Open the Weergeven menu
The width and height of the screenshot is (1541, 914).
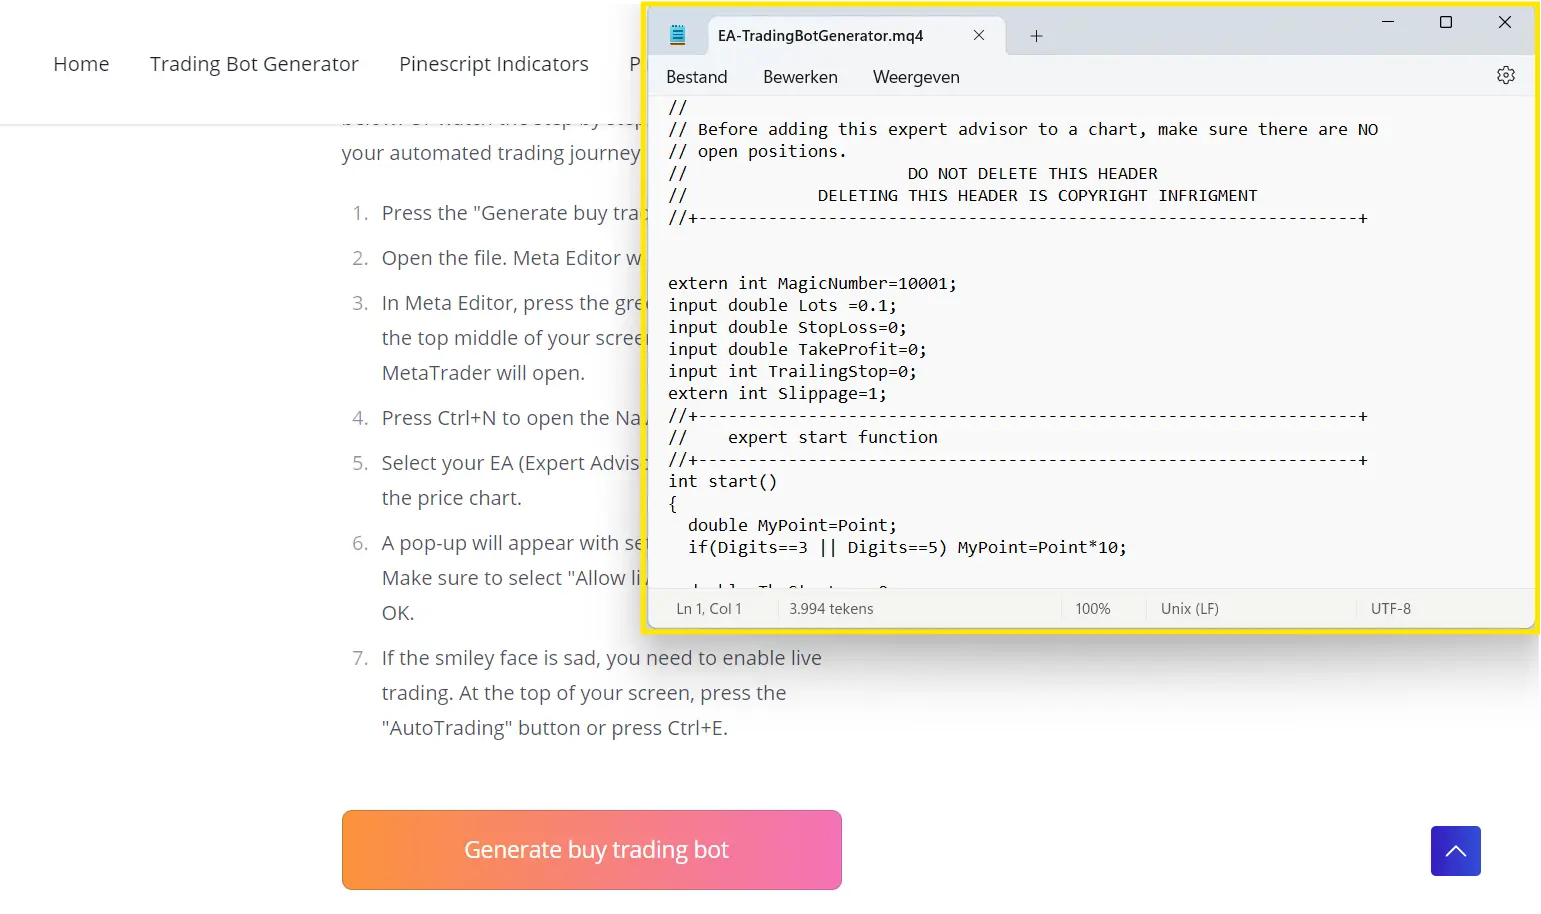916,77
